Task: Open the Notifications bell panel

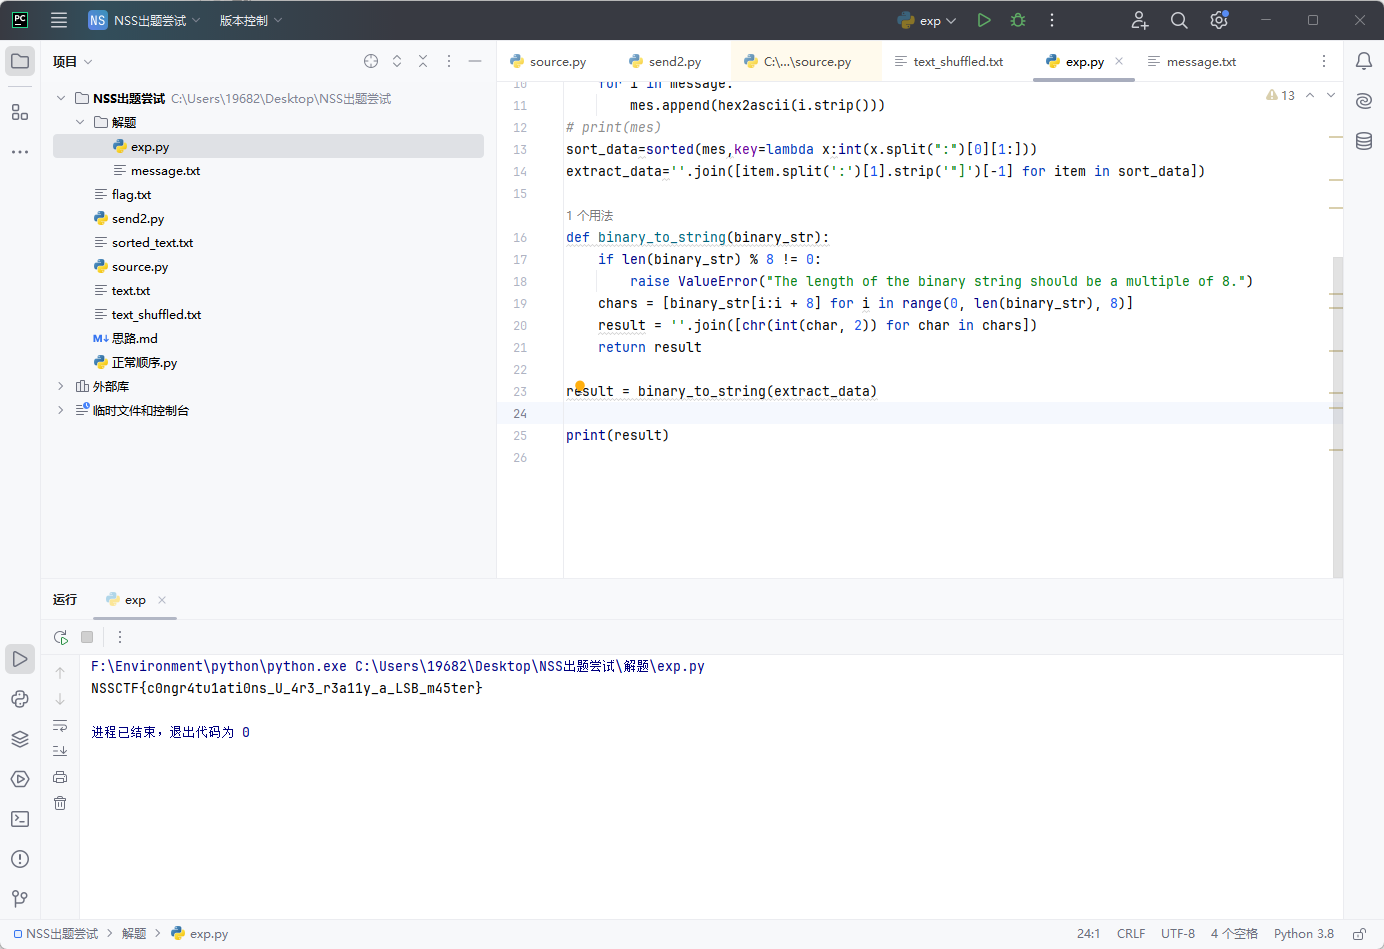Action: click(x=1364, y=61)
